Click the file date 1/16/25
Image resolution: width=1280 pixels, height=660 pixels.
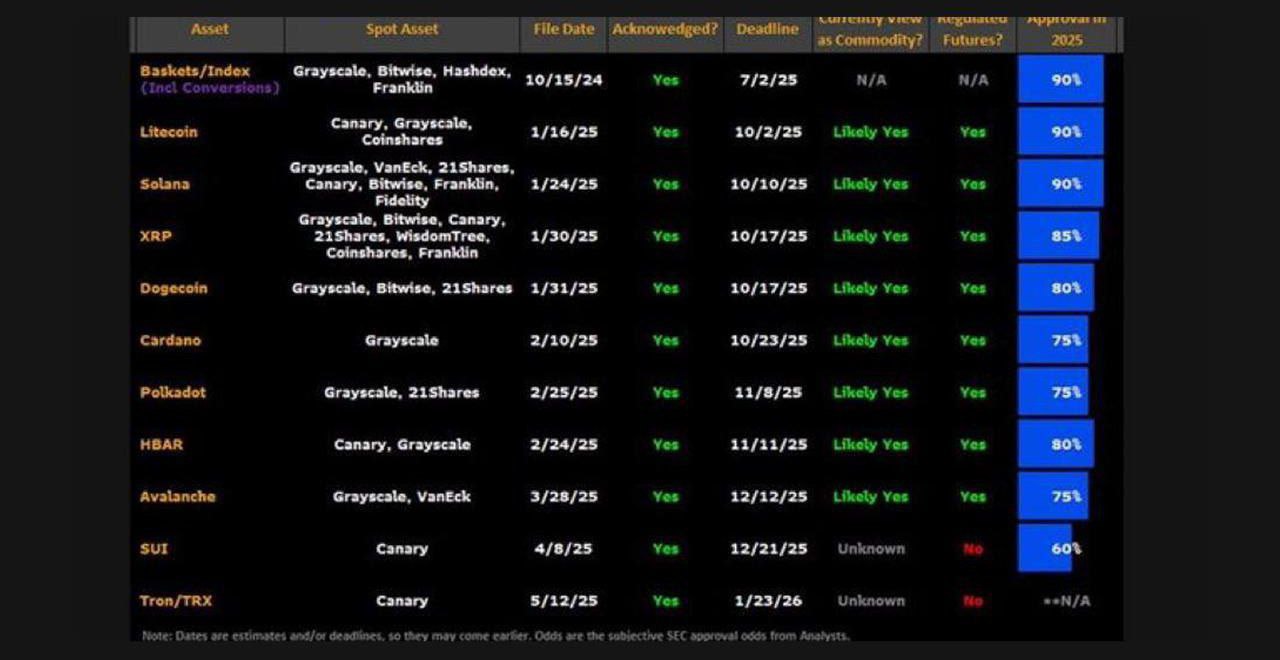[x=564, y=132]
